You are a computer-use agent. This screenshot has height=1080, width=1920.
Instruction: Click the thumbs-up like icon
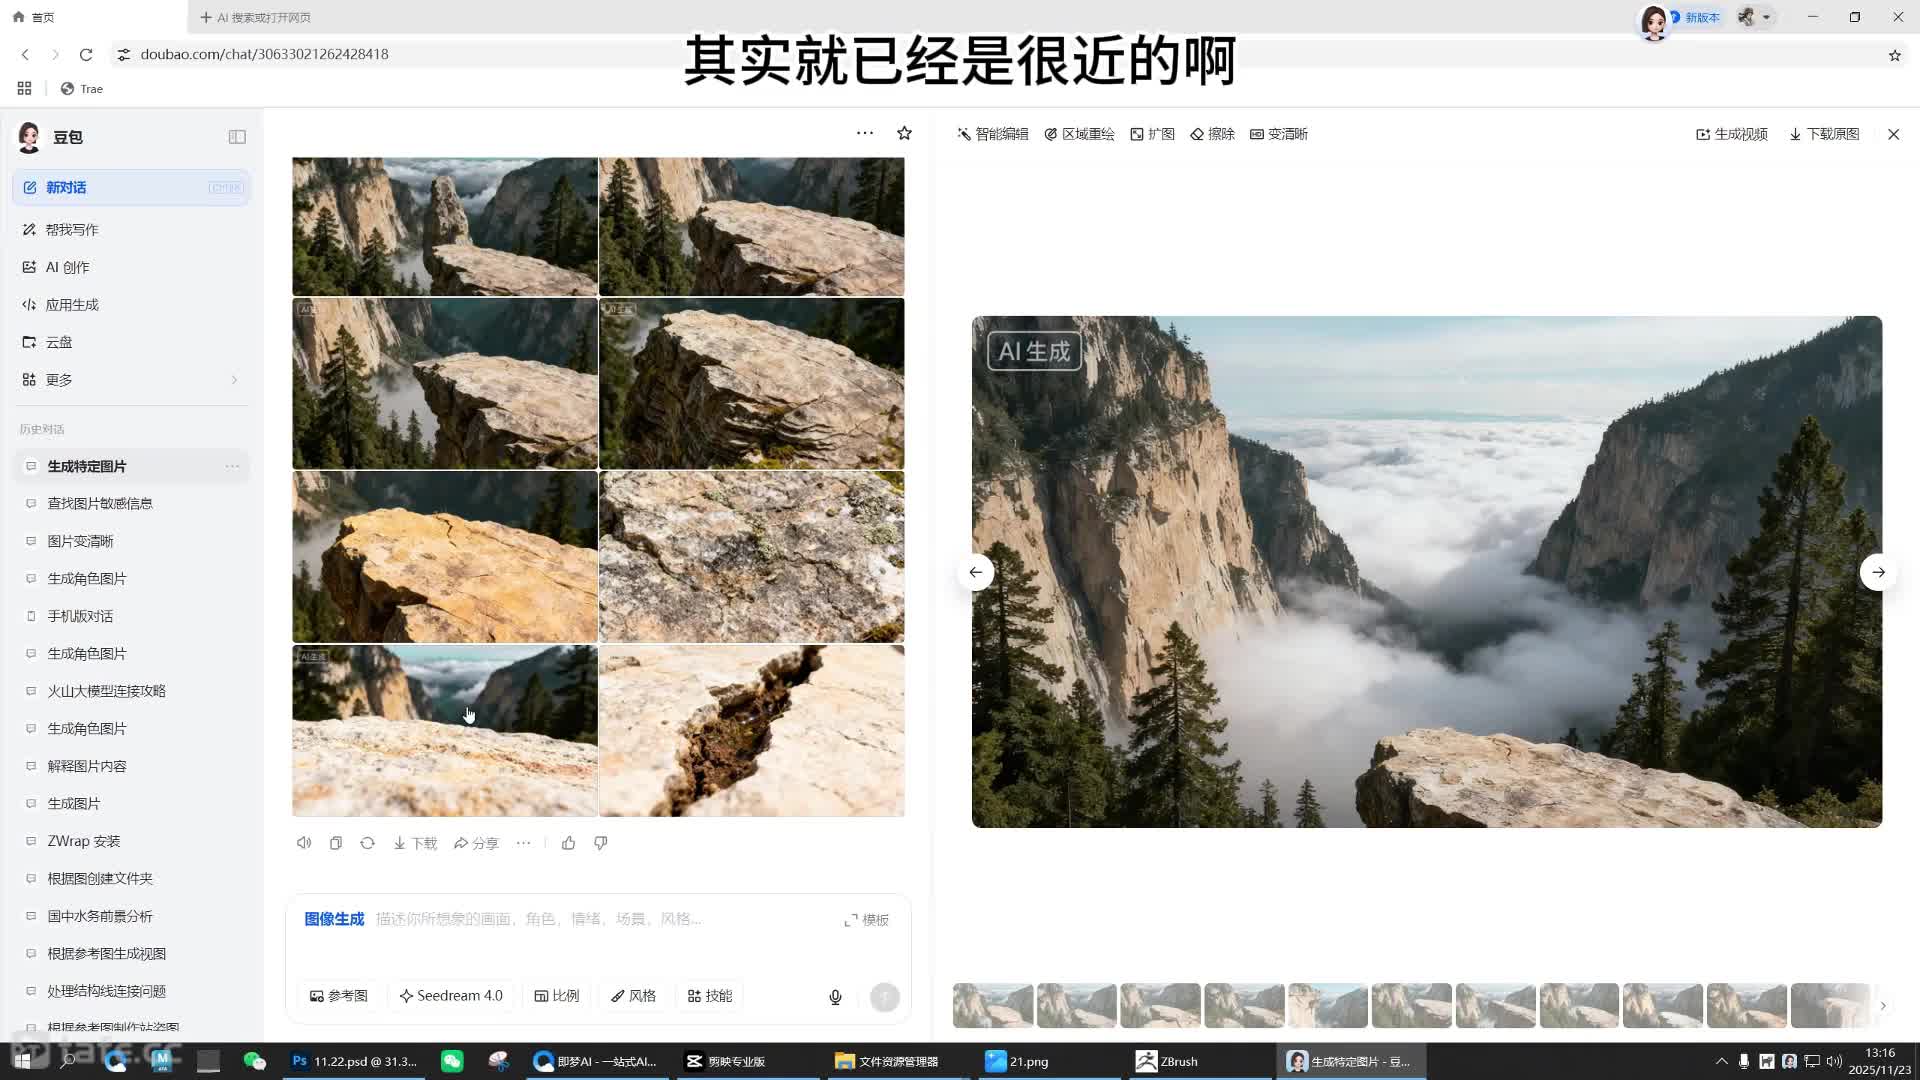click(568, 843)
